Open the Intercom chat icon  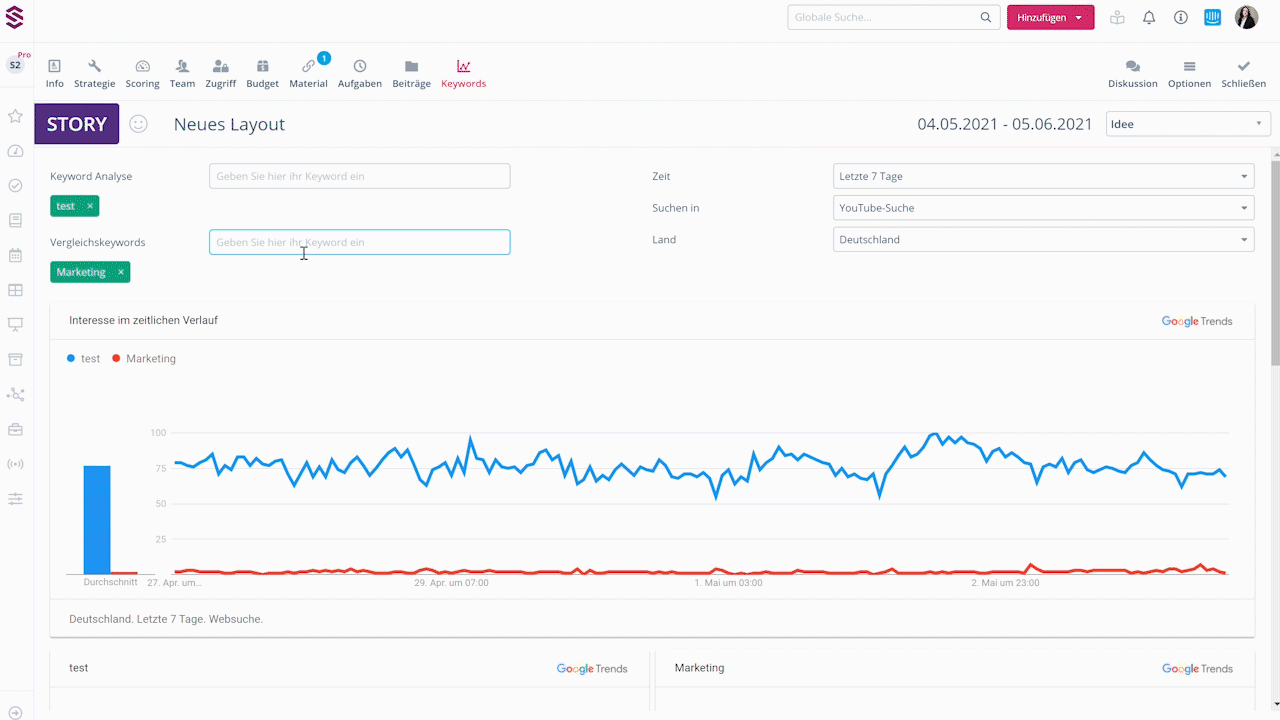(x=1212, y=17)
